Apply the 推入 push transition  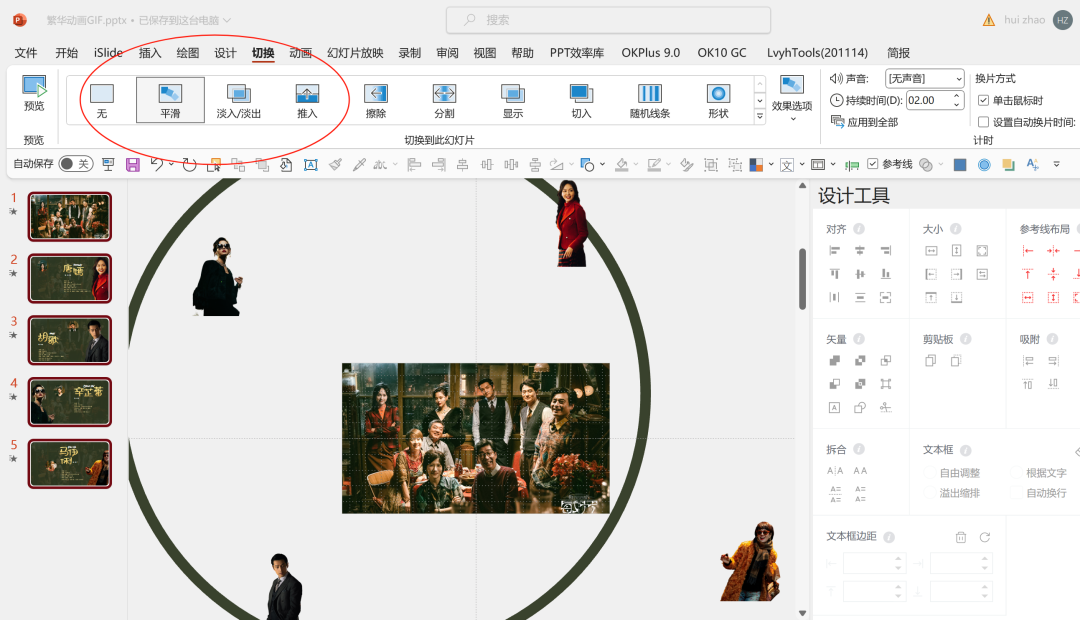click(x=307, y=100)
